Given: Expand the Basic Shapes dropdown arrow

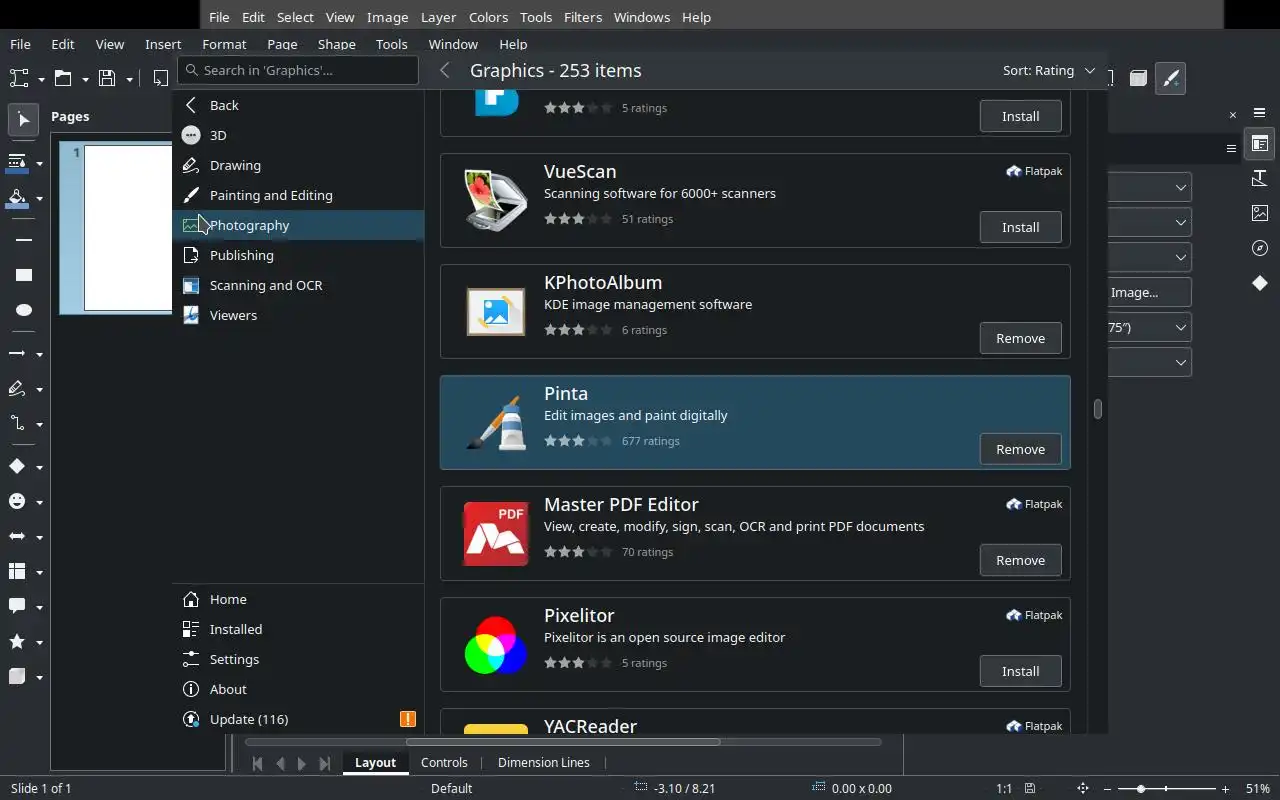Looking at the screenshot, I should (x=39, y=467).
